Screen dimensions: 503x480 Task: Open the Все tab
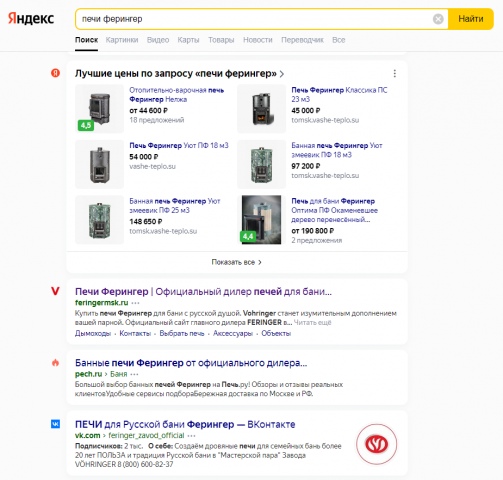tap(338, 40)
